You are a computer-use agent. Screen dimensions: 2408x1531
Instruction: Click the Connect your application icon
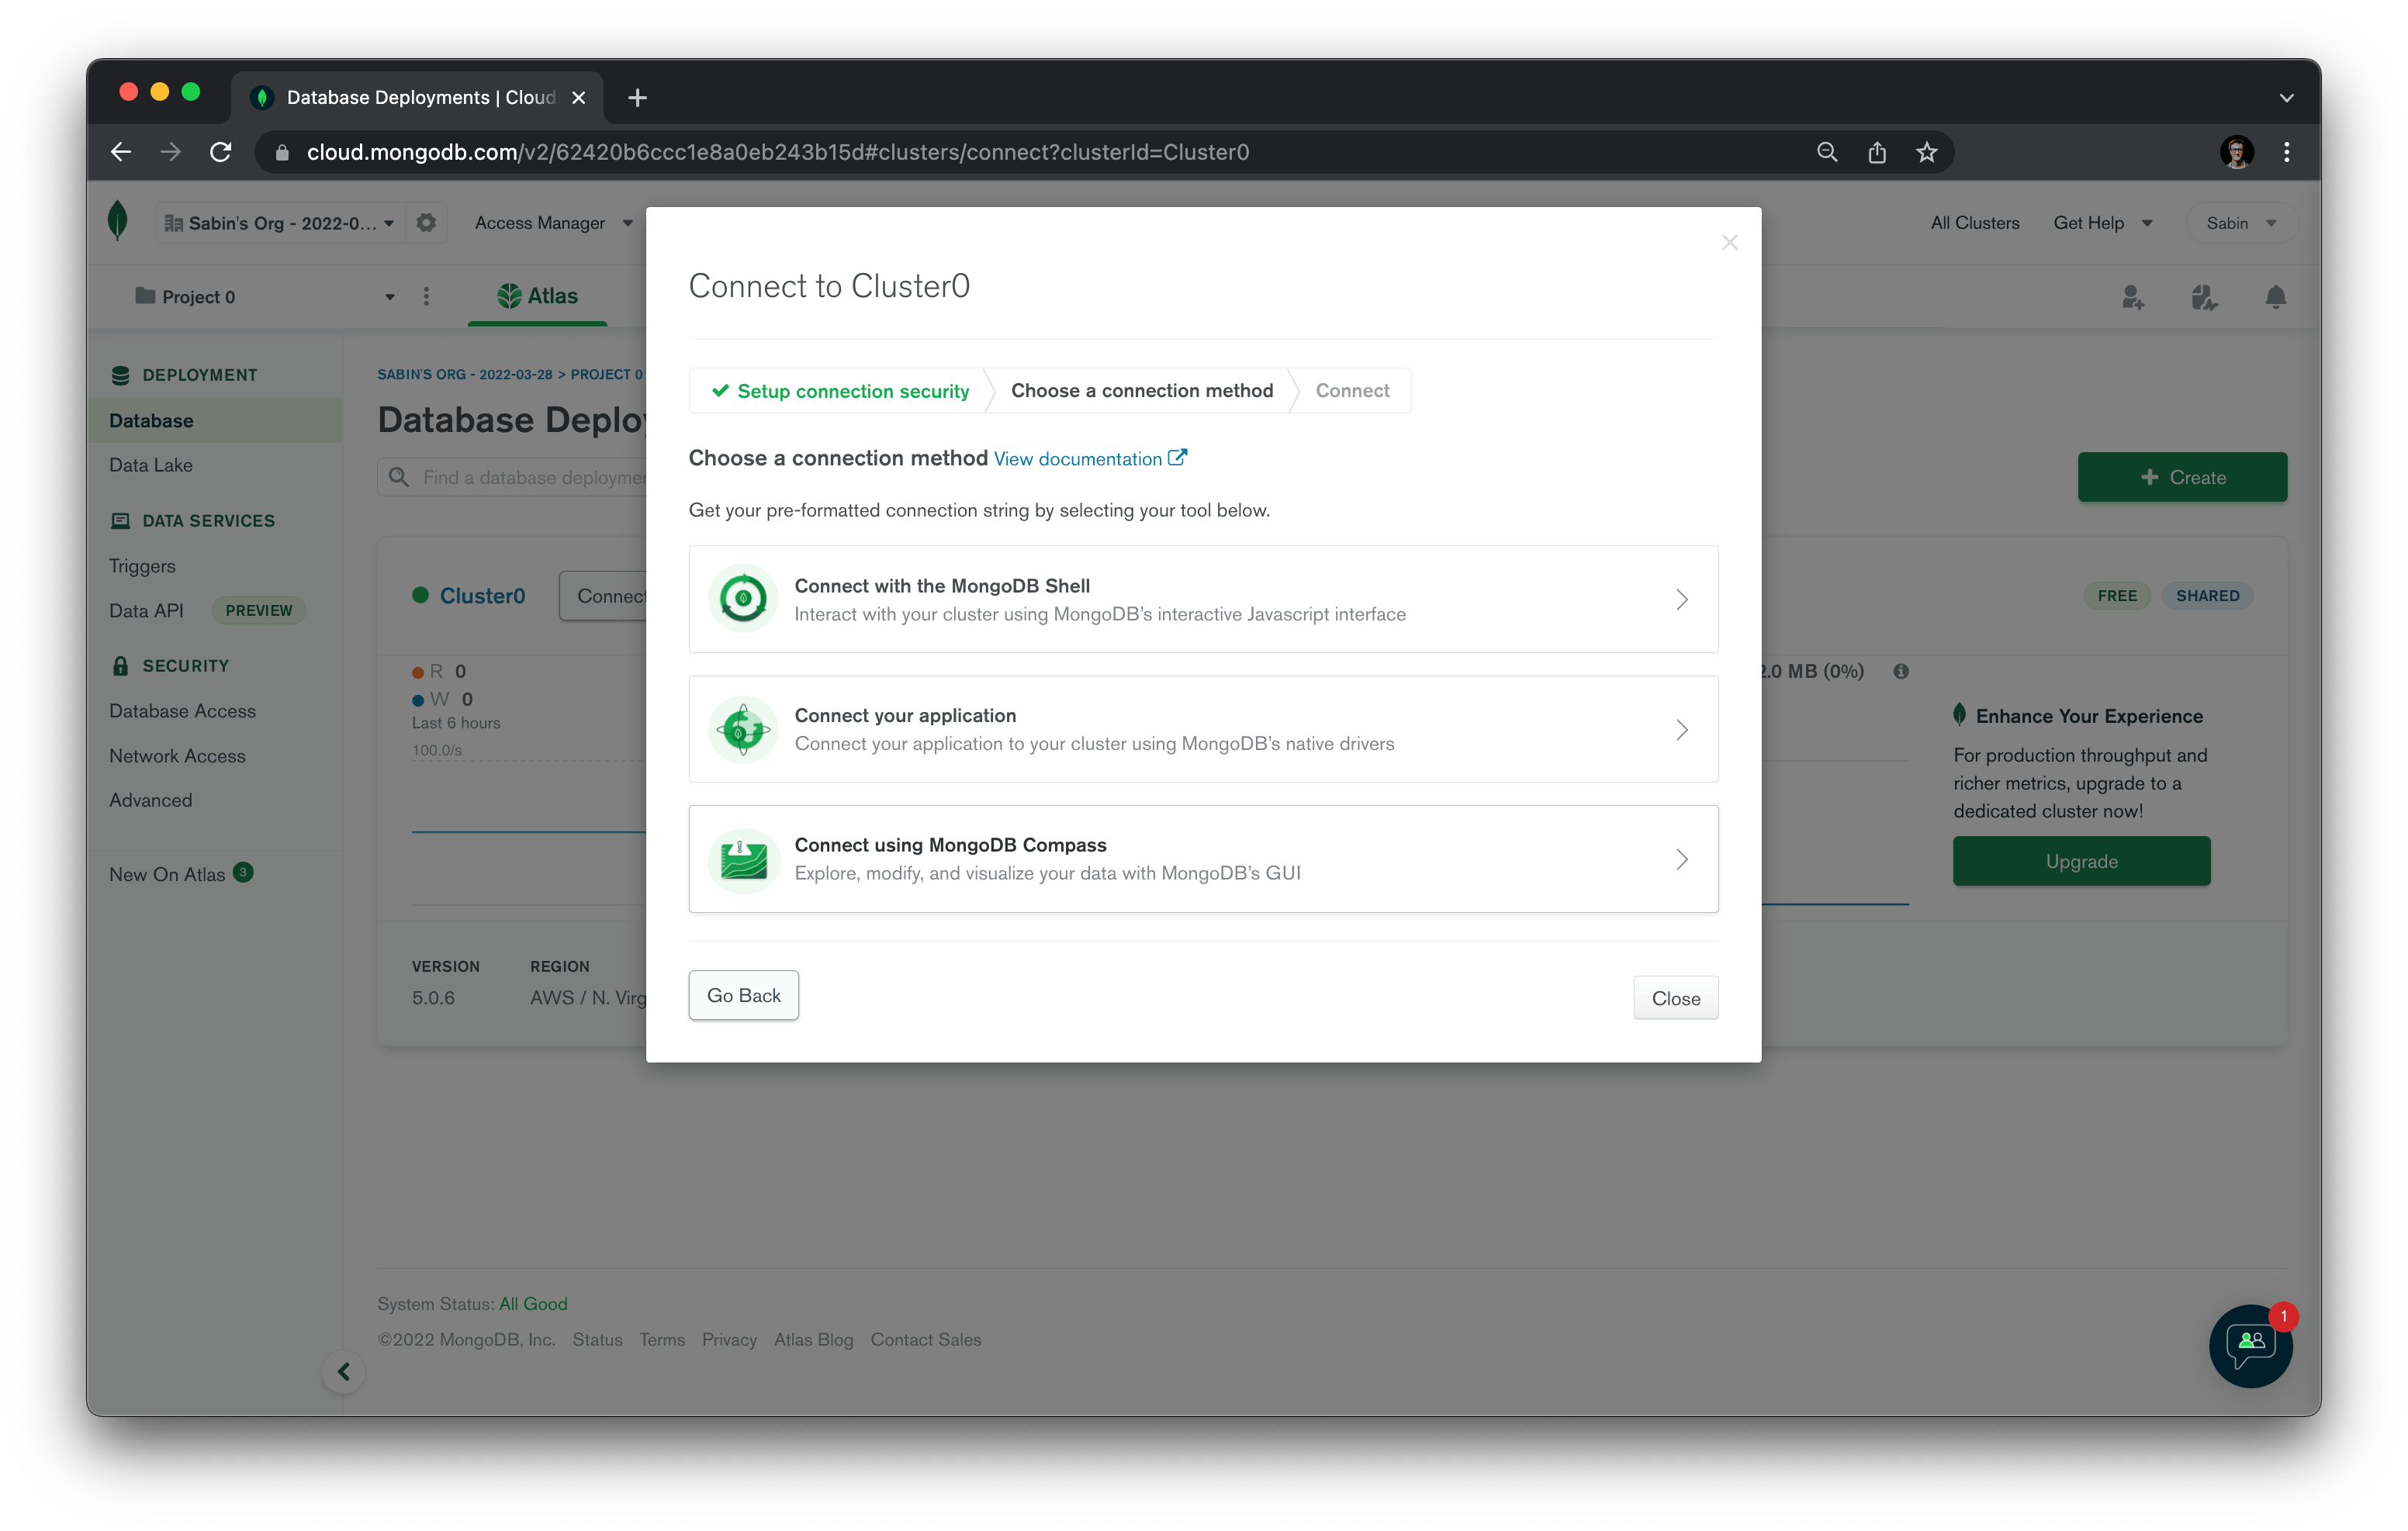coord(743,729)
